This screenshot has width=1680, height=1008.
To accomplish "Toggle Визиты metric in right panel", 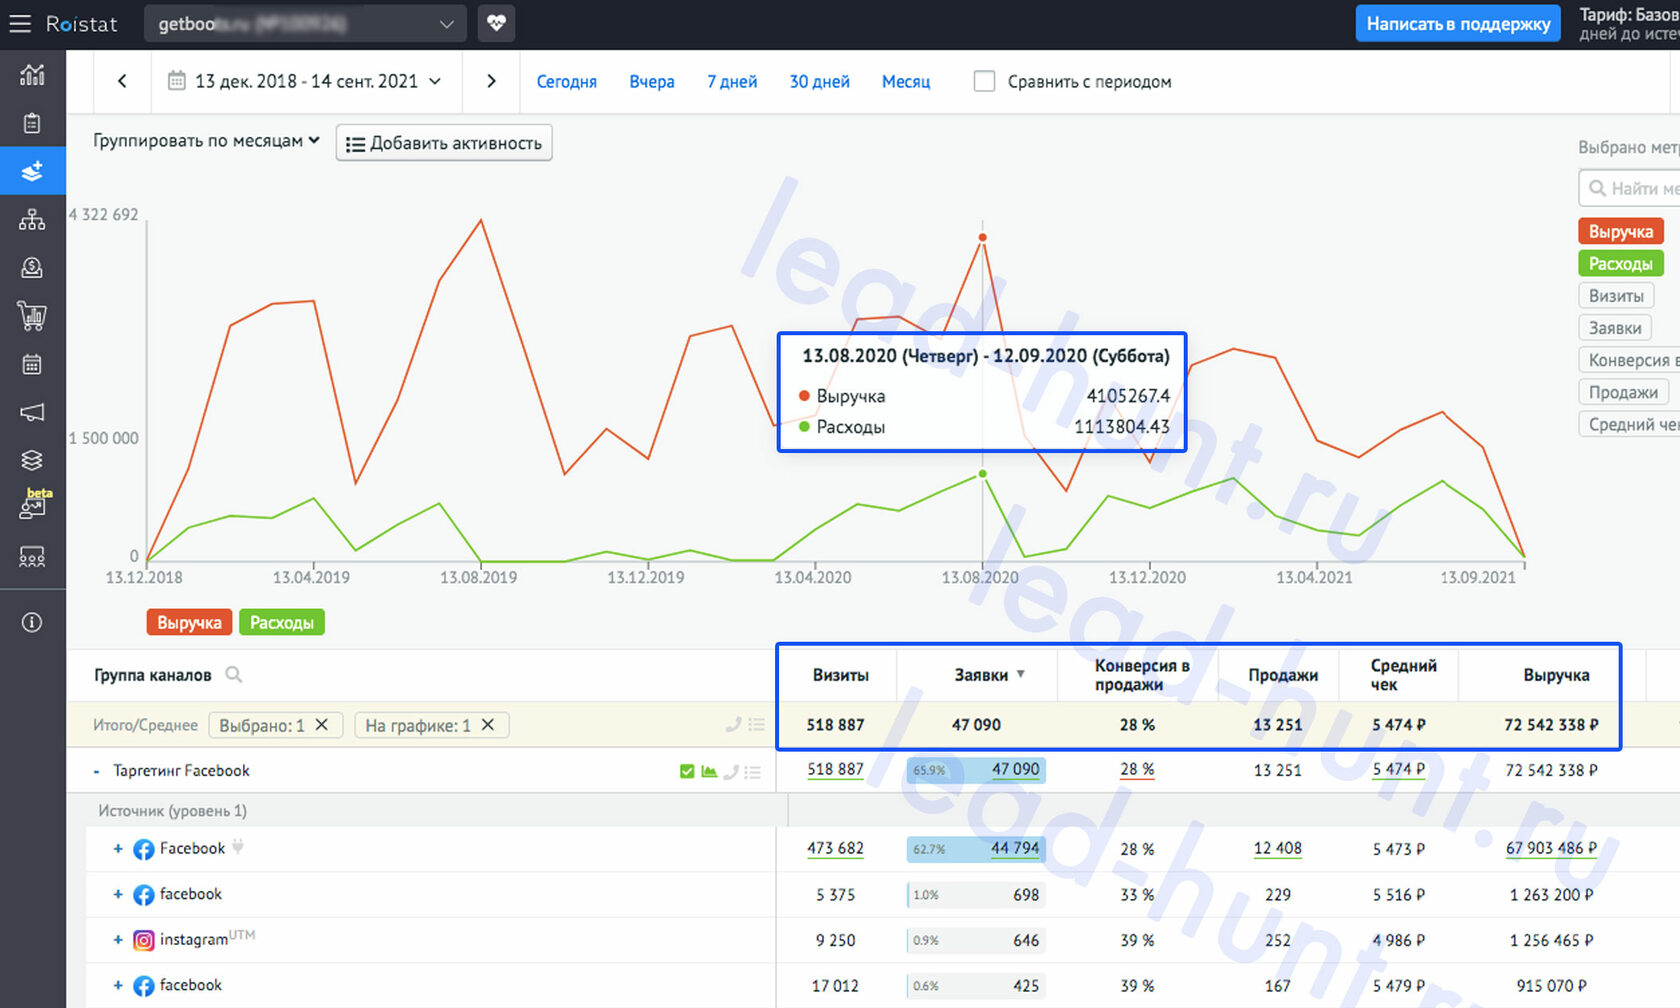I will tap(1616, 295).
